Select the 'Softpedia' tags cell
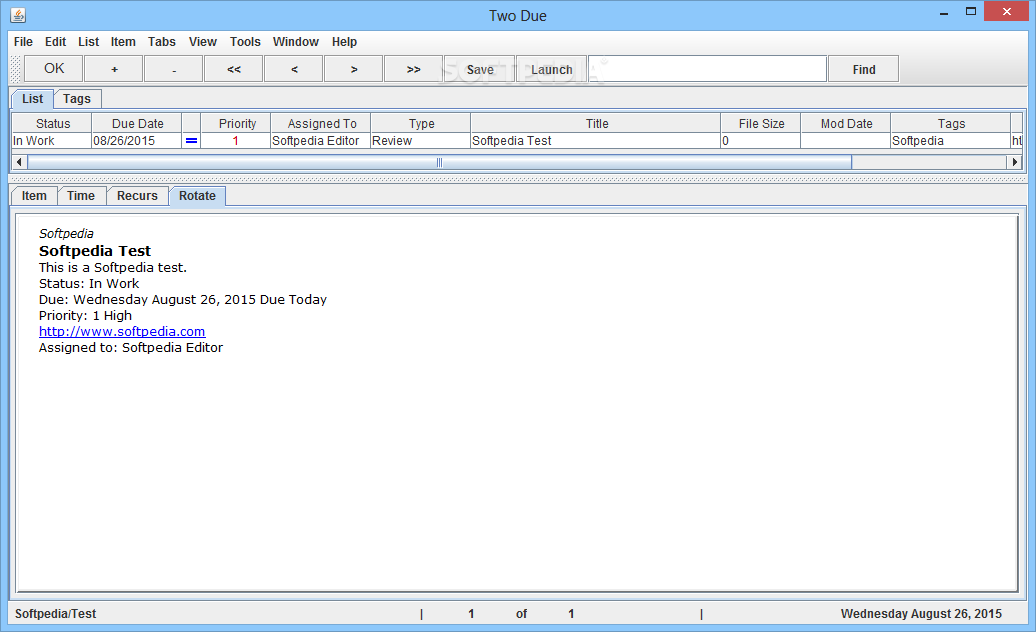This screenshot has width=1036, height=632. [951, 141]
